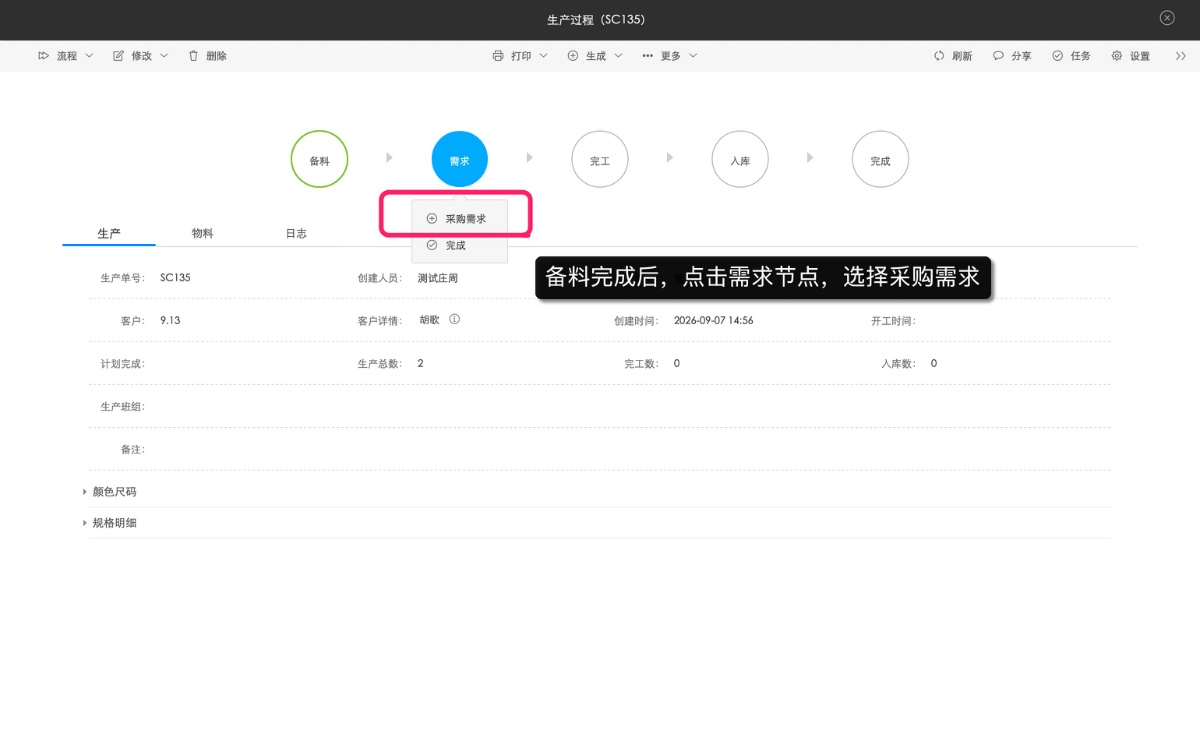Viewport: 1200px width, 748px height.
Task: Click the 分享 button label
Action: point(1021,56)
